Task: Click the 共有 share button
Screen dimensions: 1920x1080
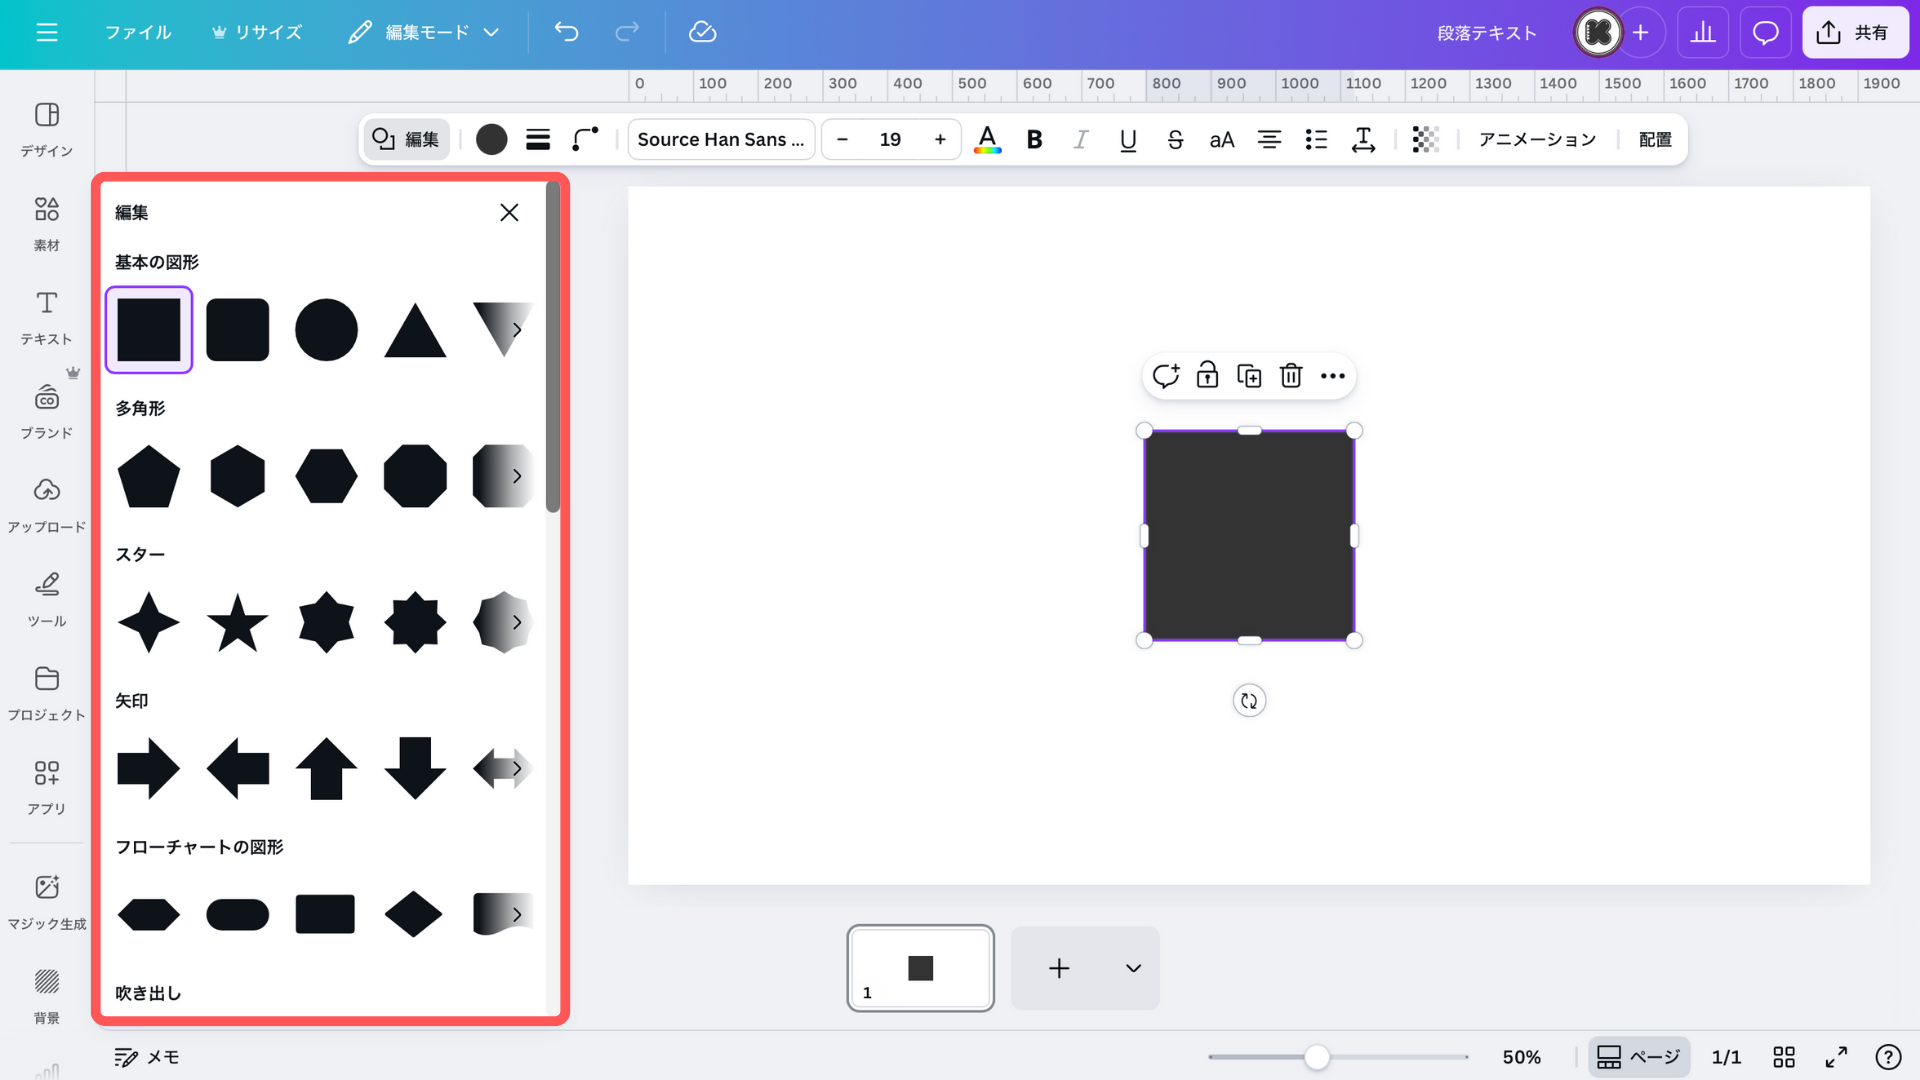Action: click(x=1855, y=33)
